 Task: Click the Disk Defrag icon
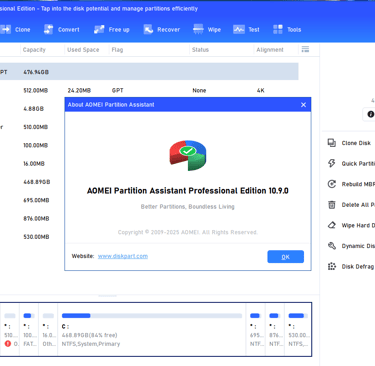332,266
